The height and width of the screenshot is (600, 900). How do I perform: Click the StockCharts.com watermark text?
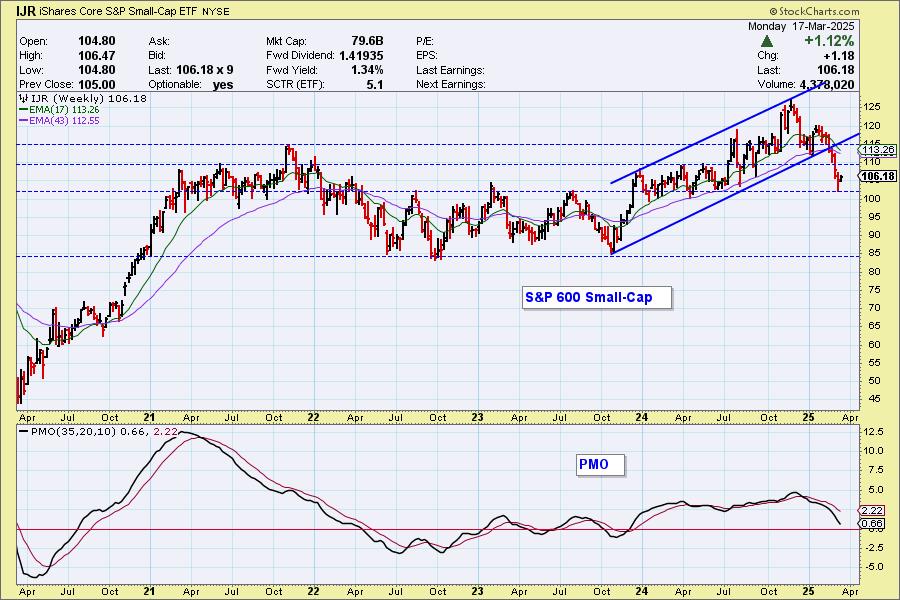point(814,11)
